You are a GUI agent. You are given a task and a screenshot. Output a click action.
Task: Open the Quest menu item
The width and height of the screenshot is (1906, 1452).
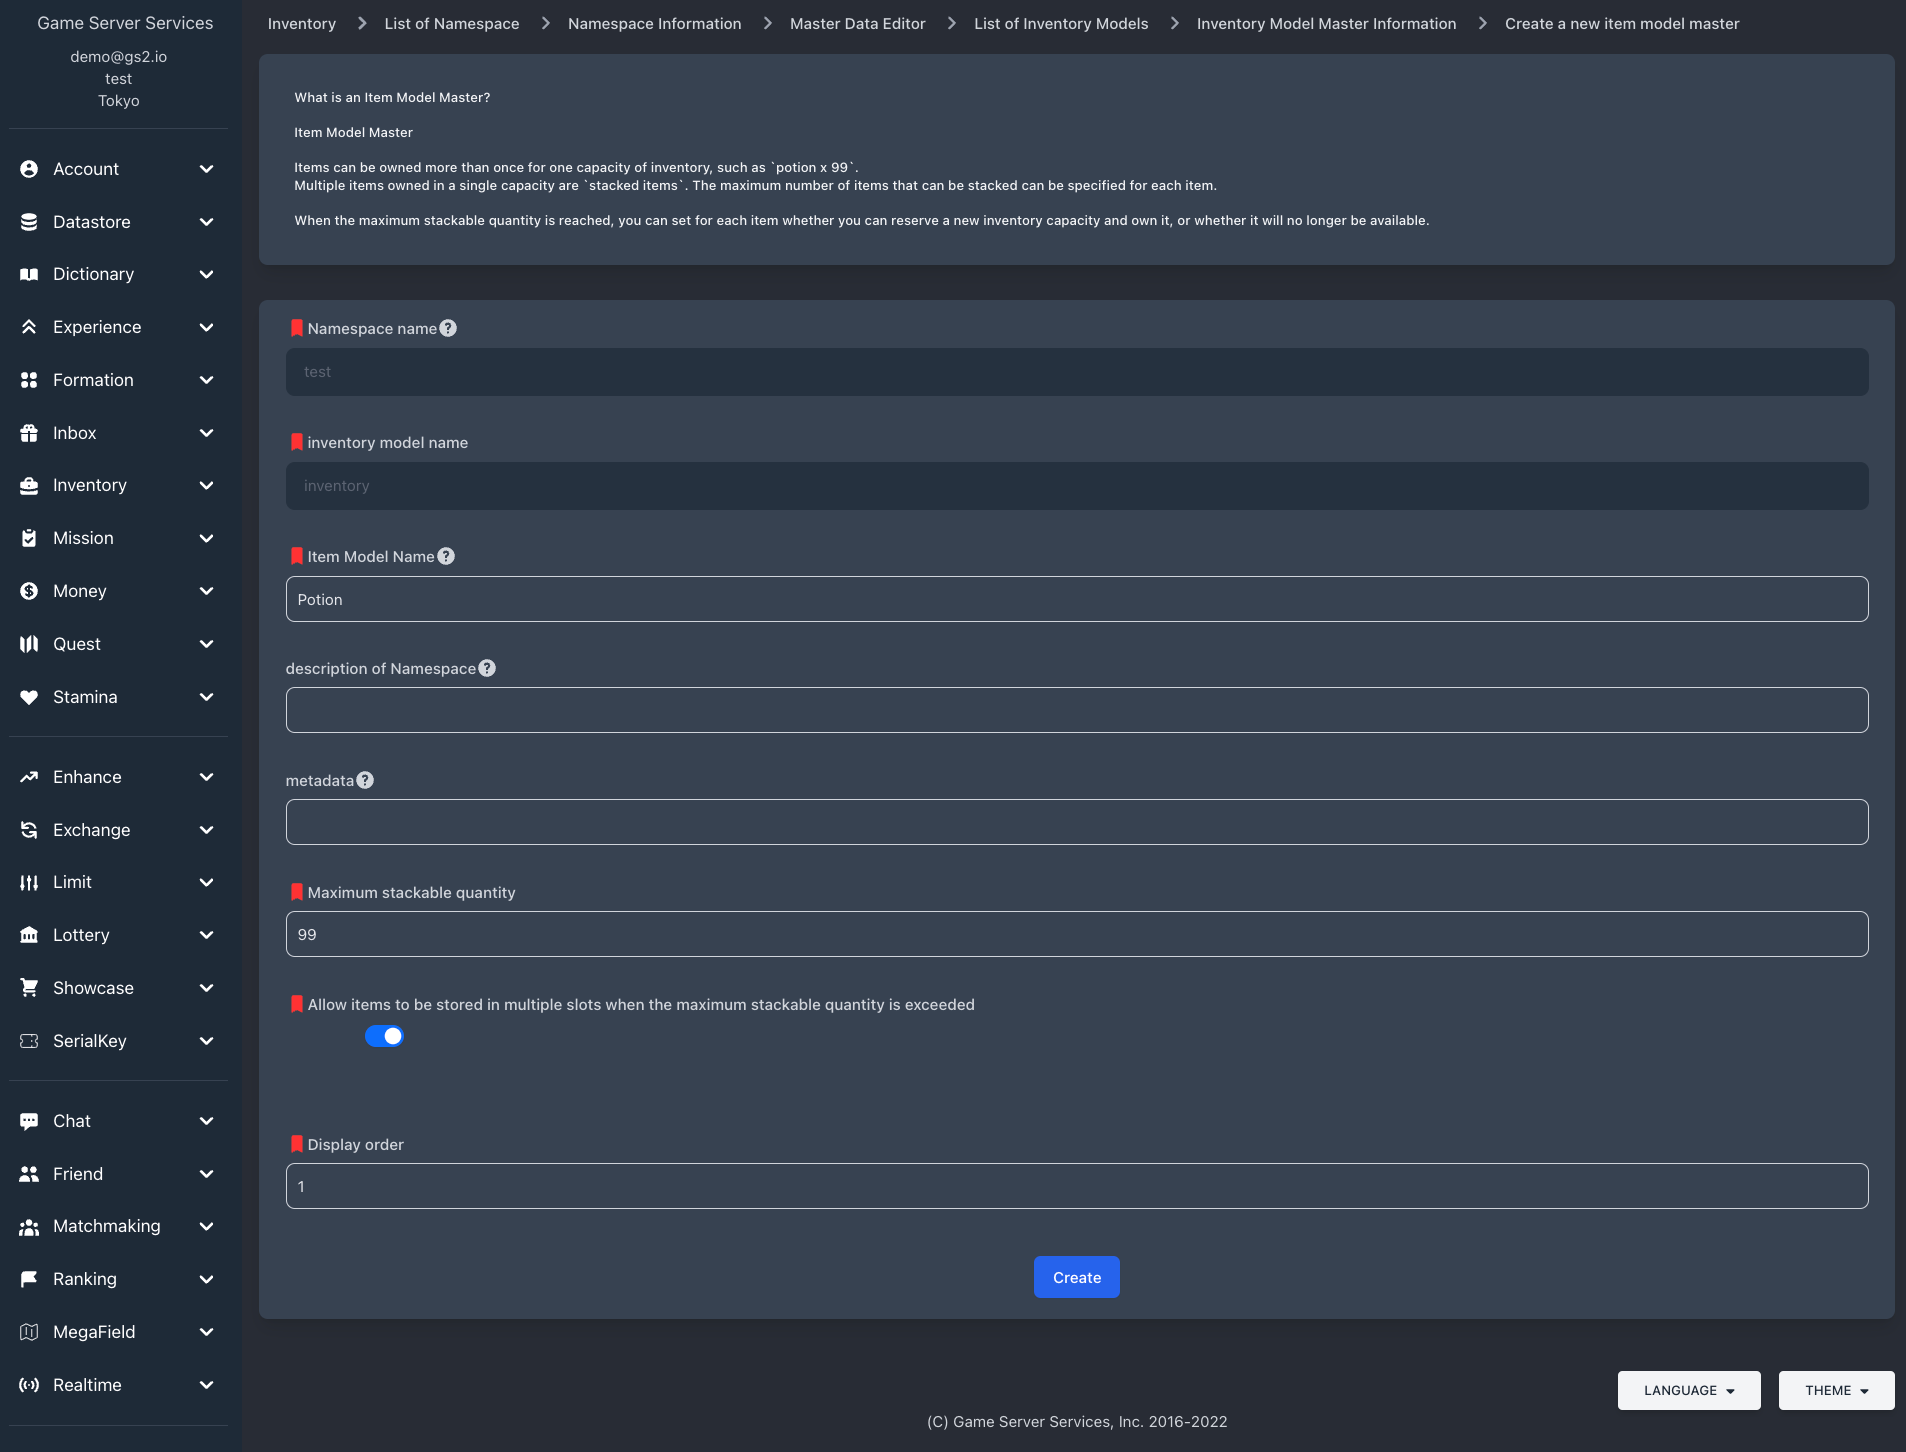pyautogui.click(x=118, y=644)
